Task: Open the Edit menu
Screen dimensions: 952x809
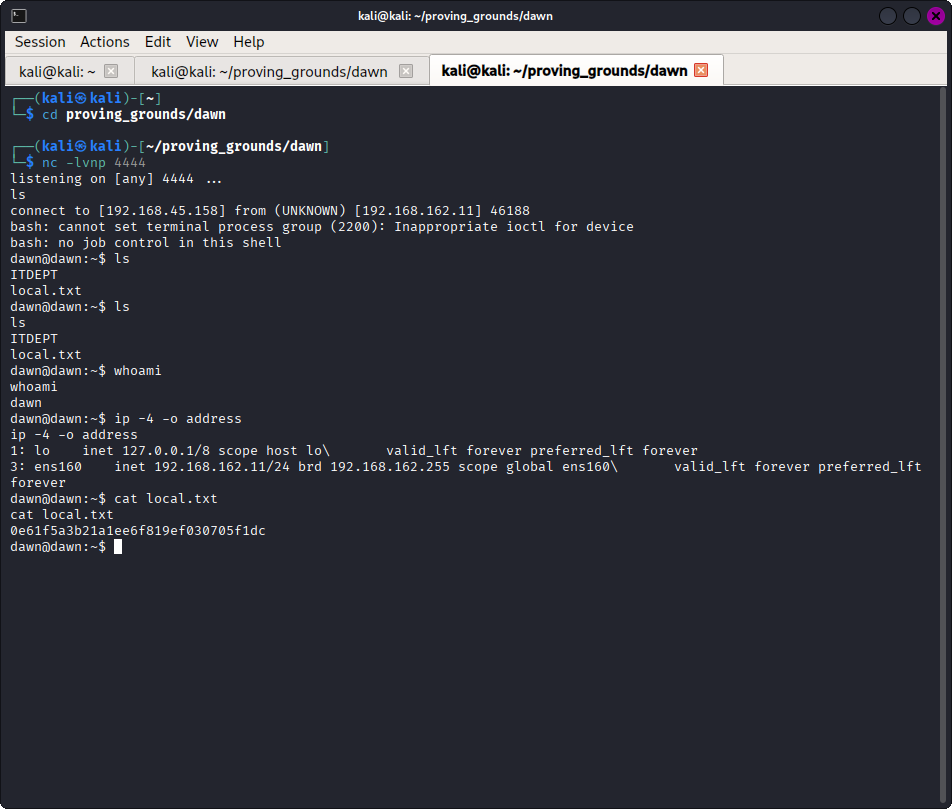Action: pyautogui.click(x=157, y=42)
